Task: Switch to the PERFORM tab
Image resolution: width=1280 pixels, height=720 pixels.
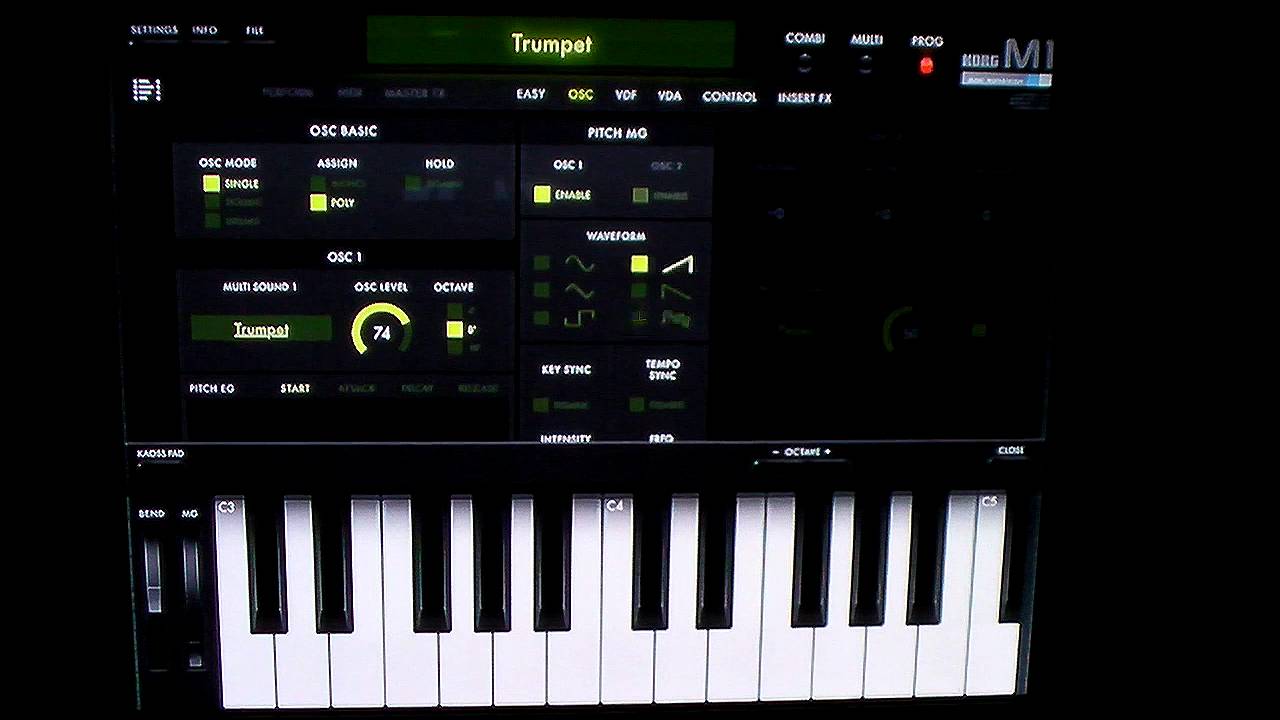Action: tap(287, 92)
